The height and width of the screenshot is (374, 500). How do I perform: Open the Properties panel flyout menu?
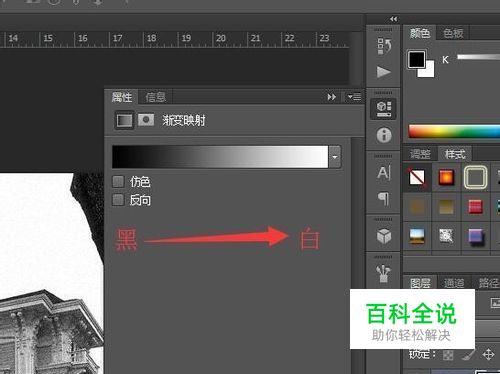[354, 97]
